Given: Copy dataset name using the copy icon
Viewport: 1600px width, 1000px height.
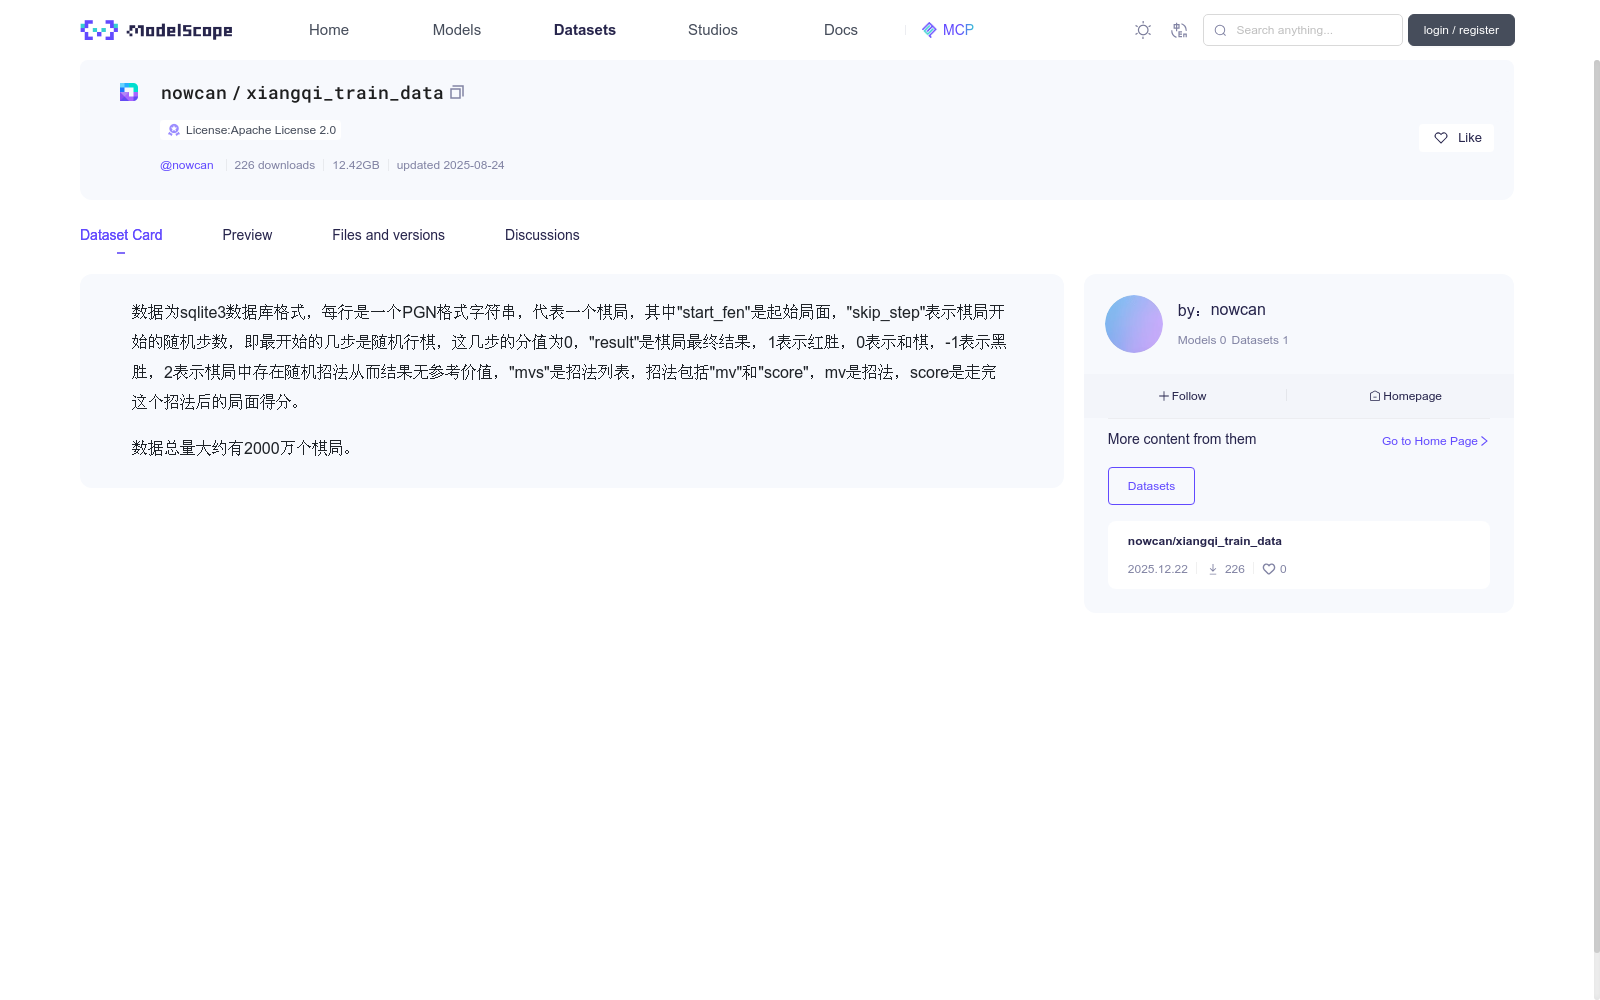Looking at the screenshot, I should click(x=457, y=92).
